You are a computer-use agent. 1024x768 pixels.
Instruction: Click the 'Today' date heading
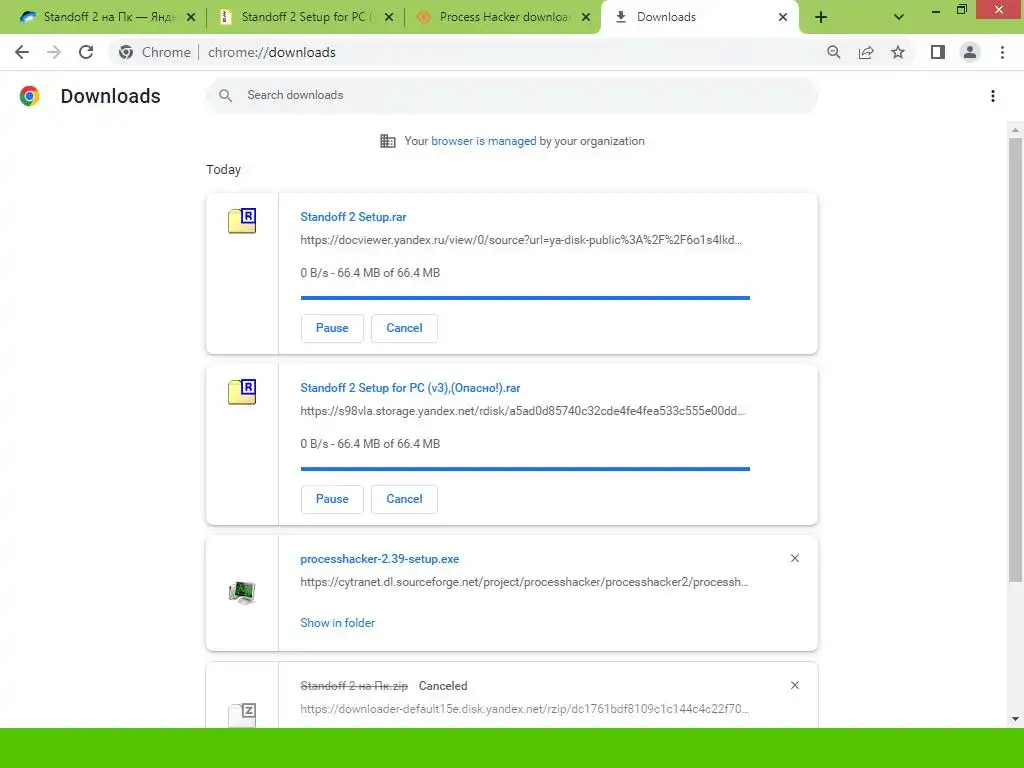click(x=223, y=170)
